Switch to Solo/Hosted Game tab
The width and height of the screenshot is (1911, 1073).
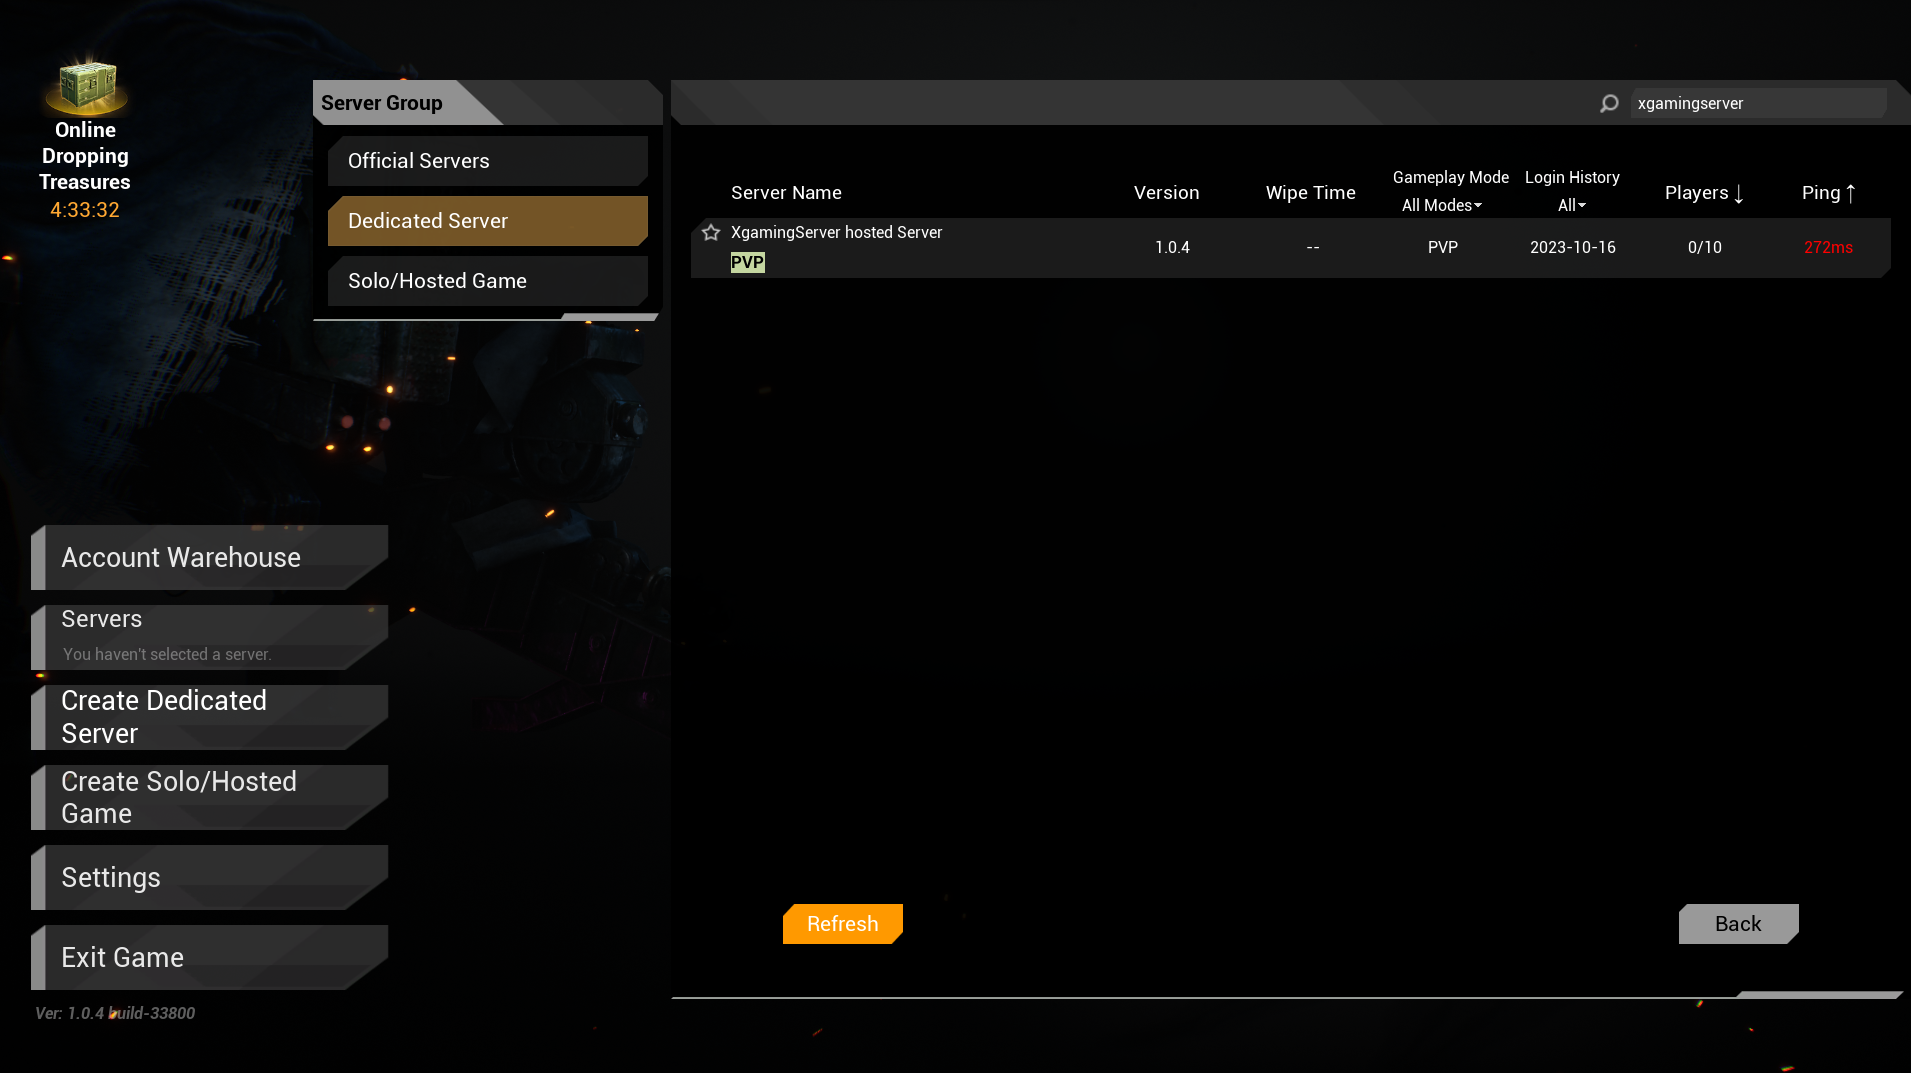[x=487, y=281]
